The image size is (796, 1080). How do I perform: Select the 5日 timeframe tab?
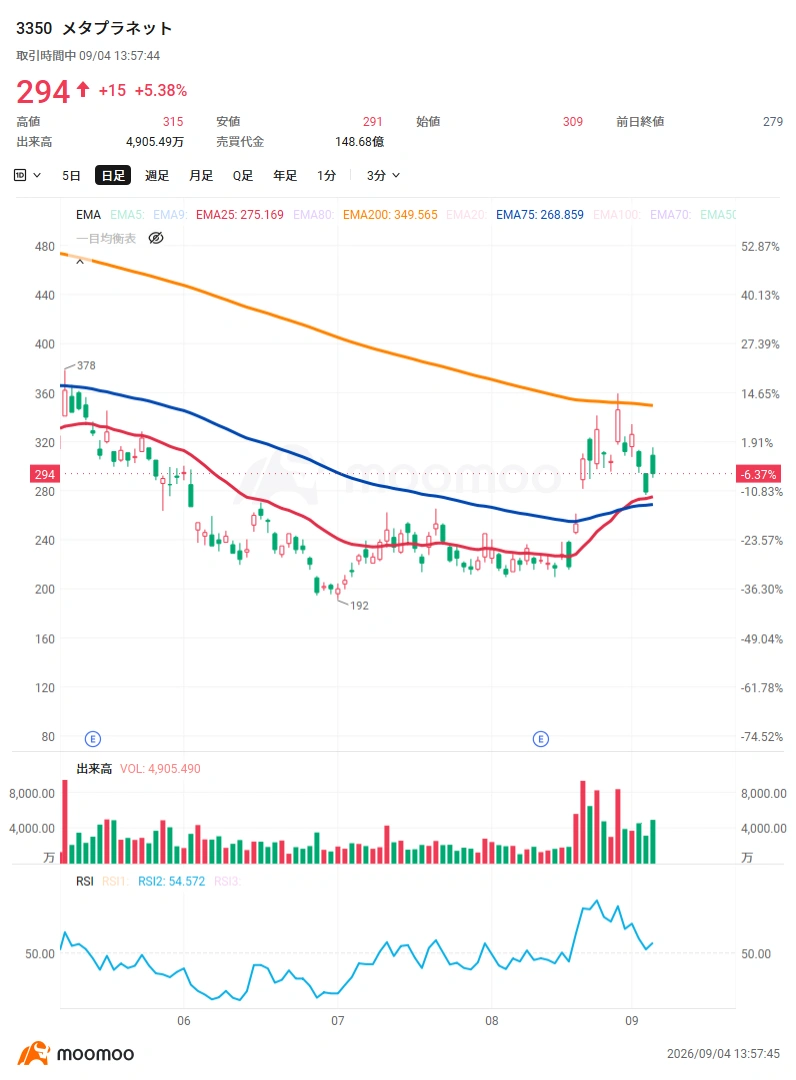(71, 176)
